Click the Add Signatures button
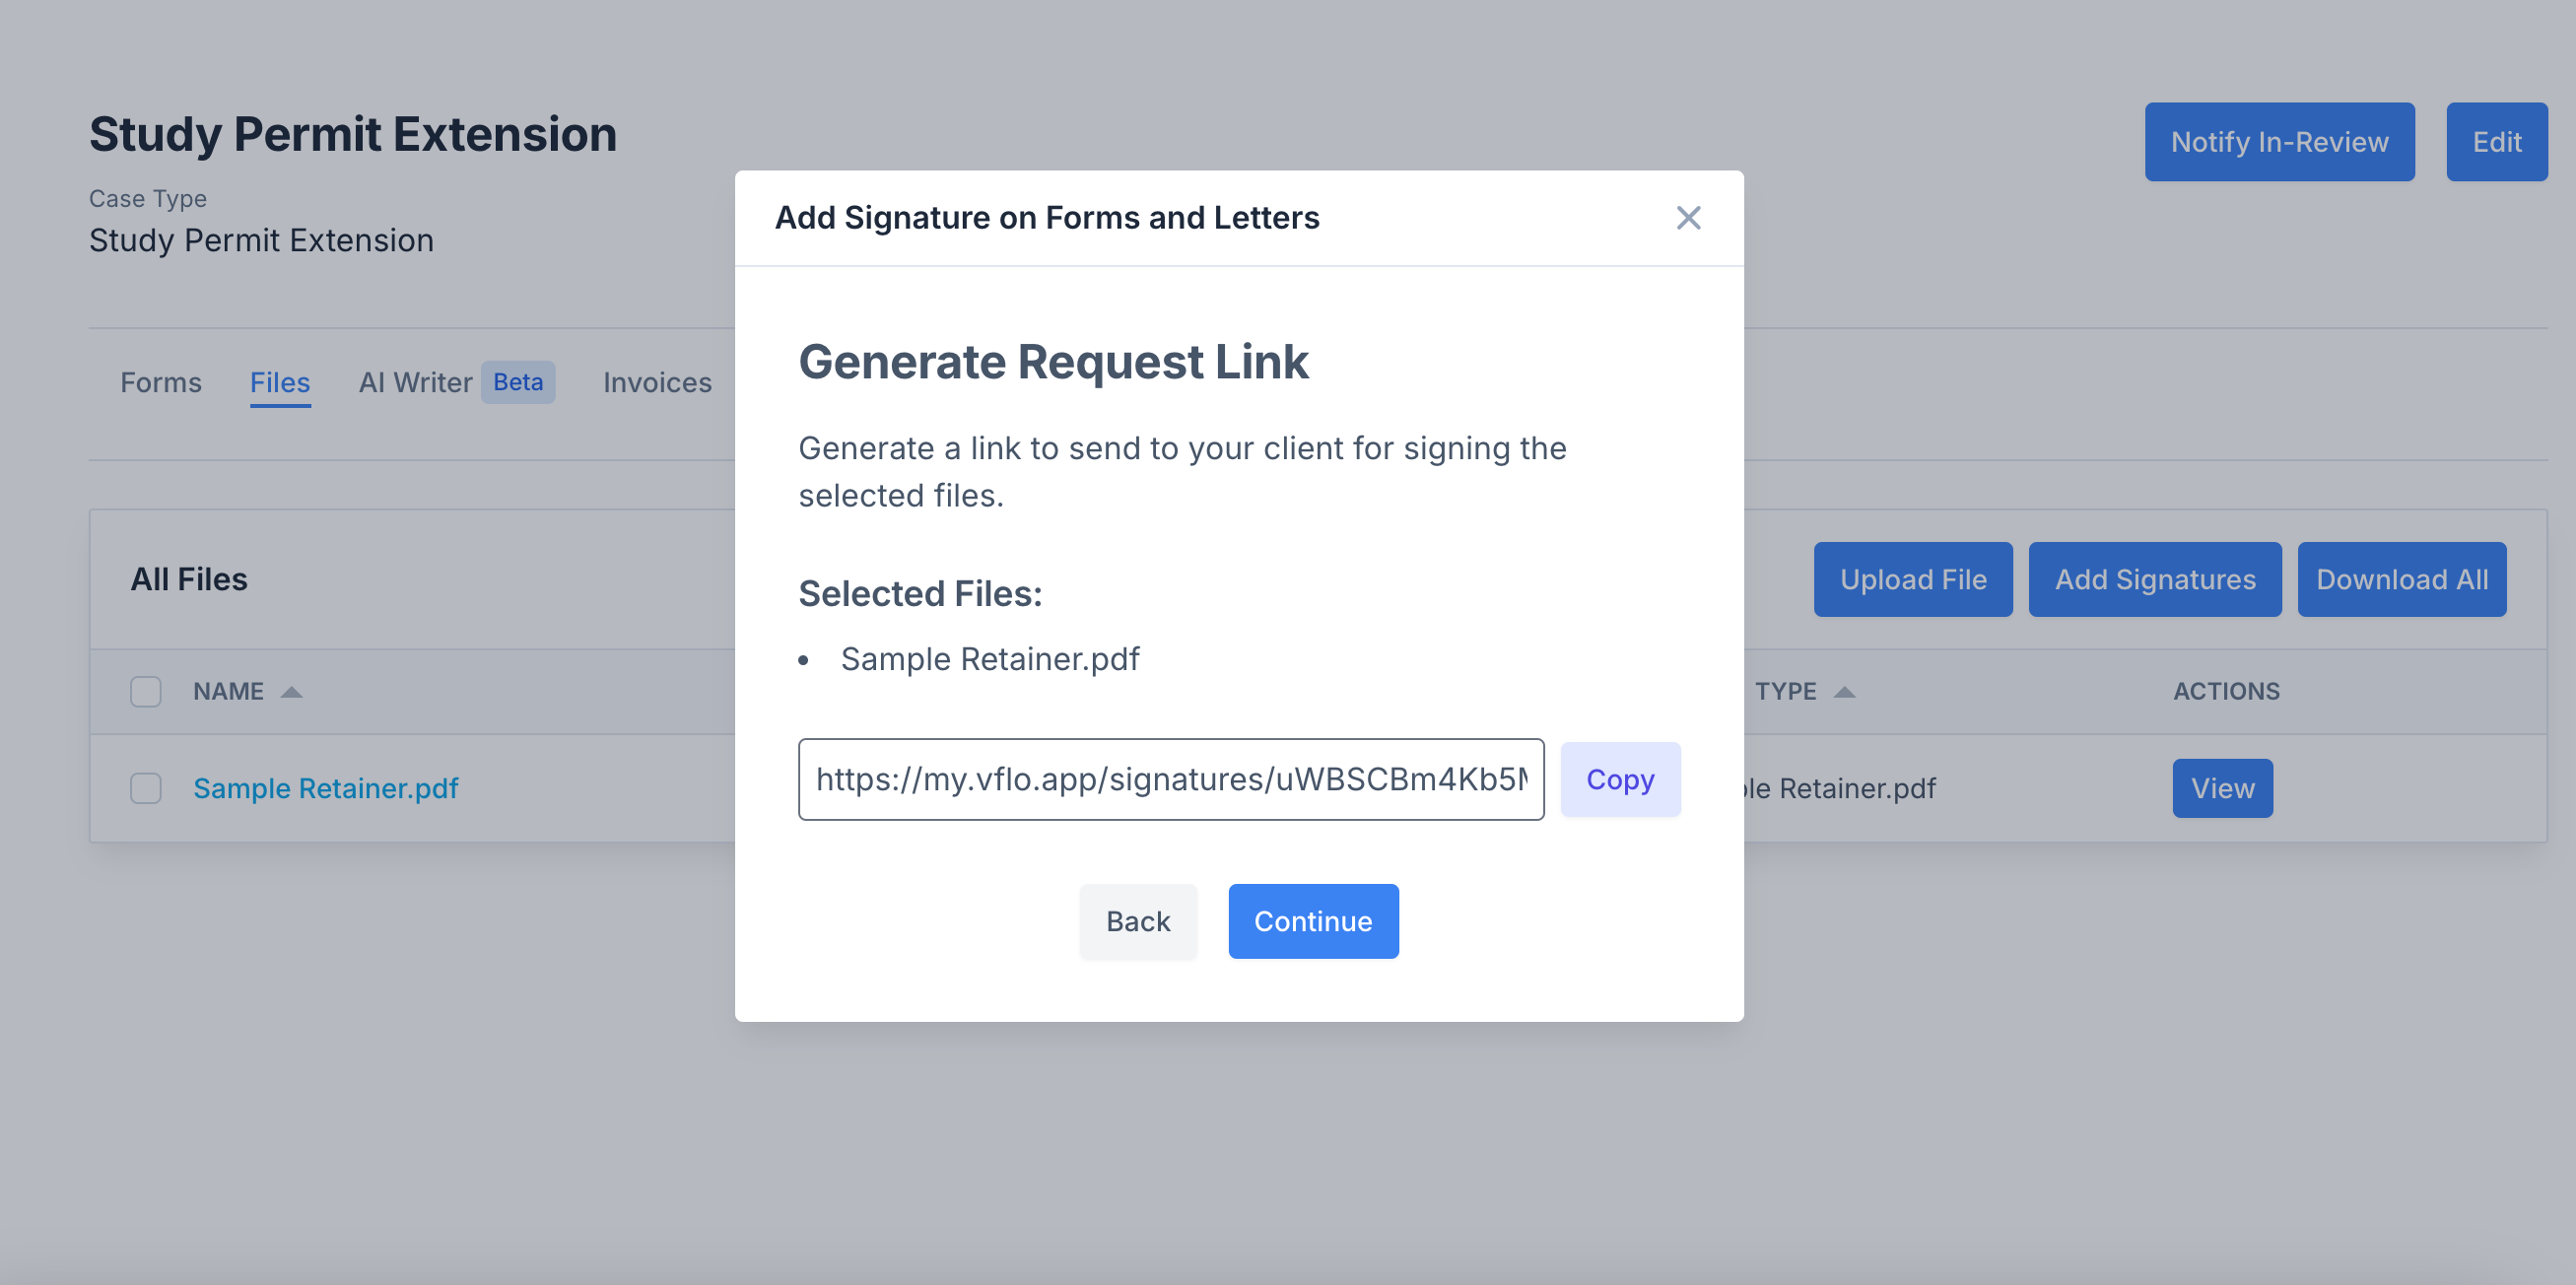The width and height of the screenshot is (2576, 1285). coord(2154,579)
